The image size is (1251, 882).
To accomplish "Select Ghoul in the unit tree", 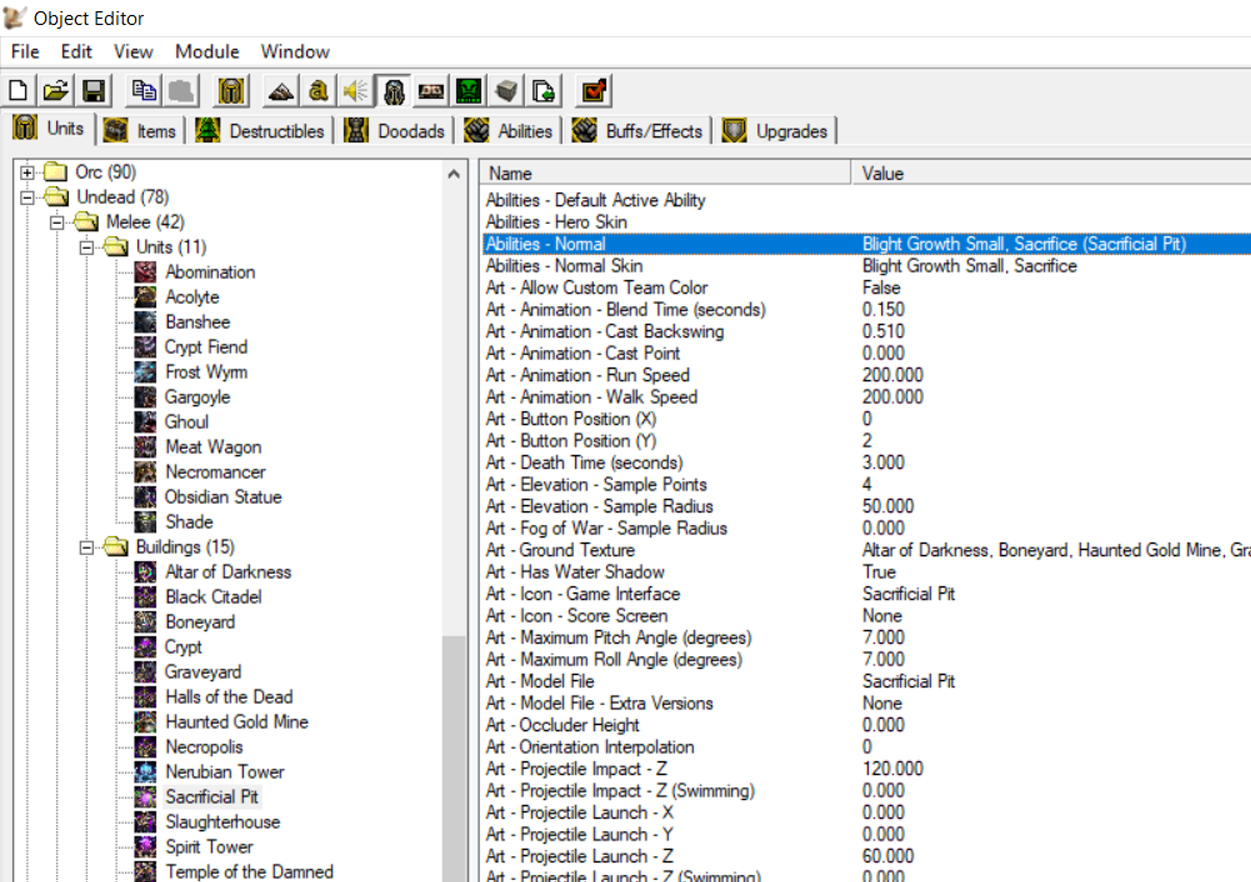I will [x=187, y=422].
